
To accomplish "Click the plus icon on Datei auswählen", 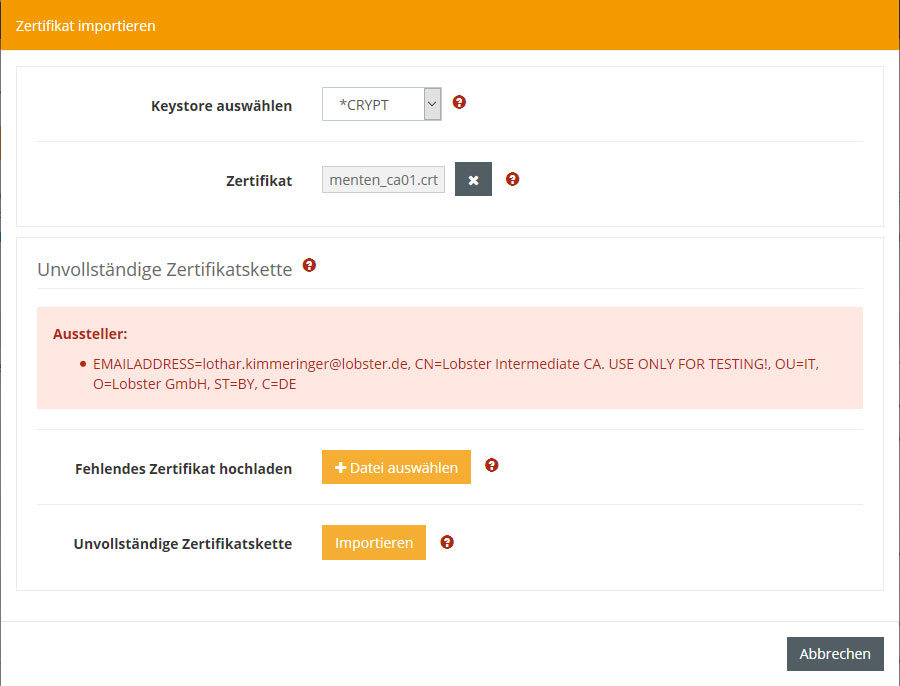I will click(x=340, y=467).
